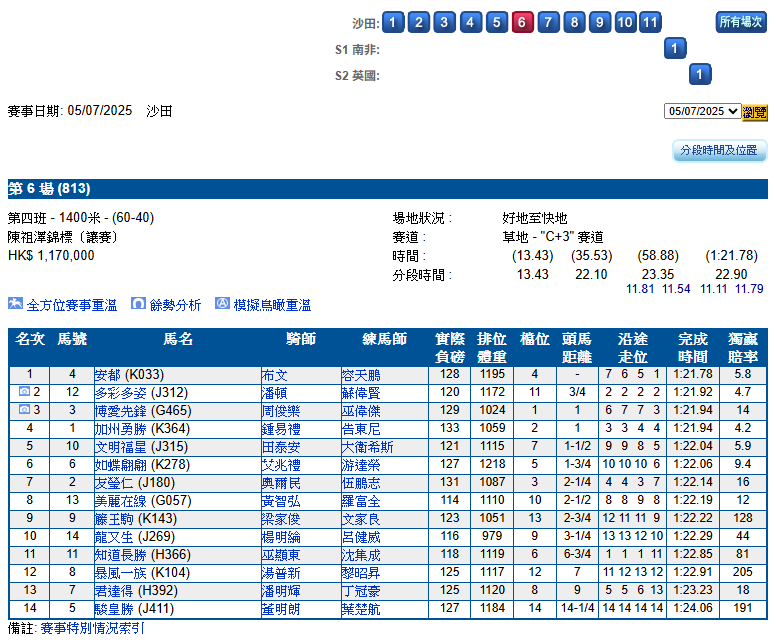This screenshot has width=776, height=644.
Task: Open 賽事特別情況索引 remarks link
Action: [x=93, y=628]
